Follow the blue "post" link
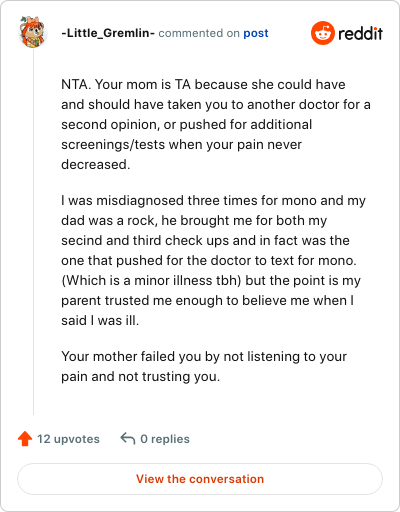400x512 pixels. (256, 33)
